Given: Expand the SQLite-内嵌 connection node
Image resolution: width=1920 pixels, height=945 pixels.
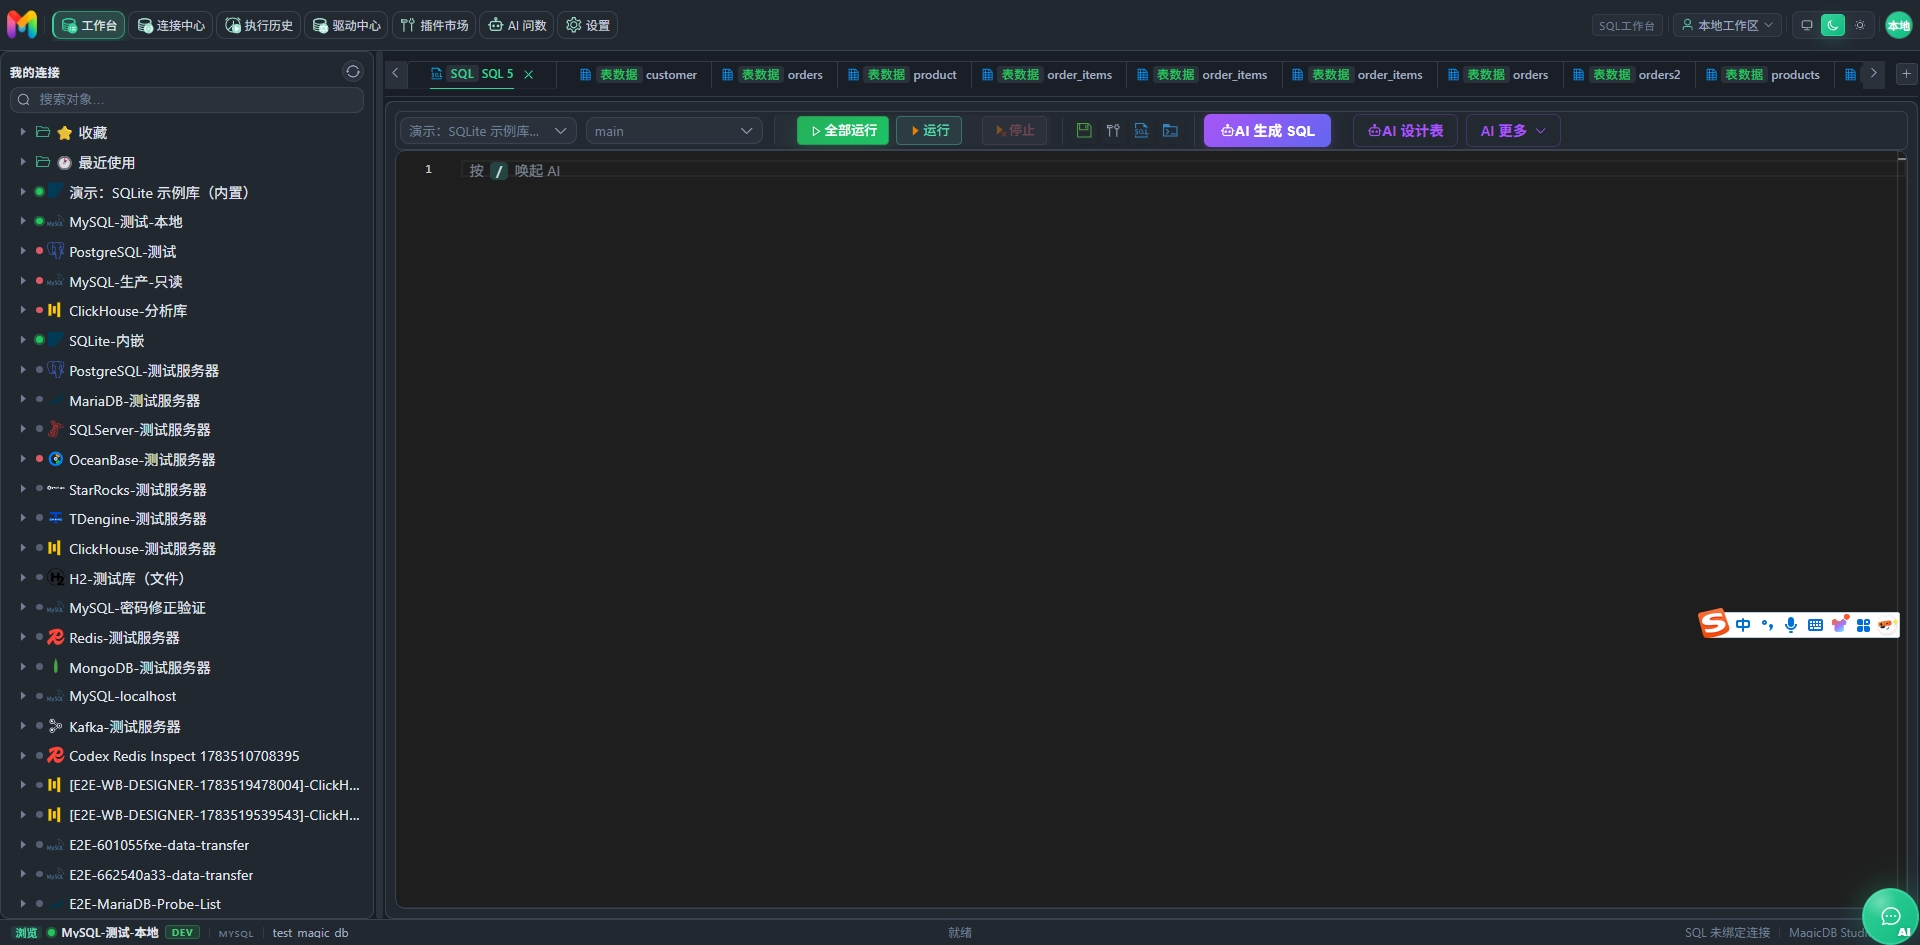Looking at the screenshot, I should (23, 340).
